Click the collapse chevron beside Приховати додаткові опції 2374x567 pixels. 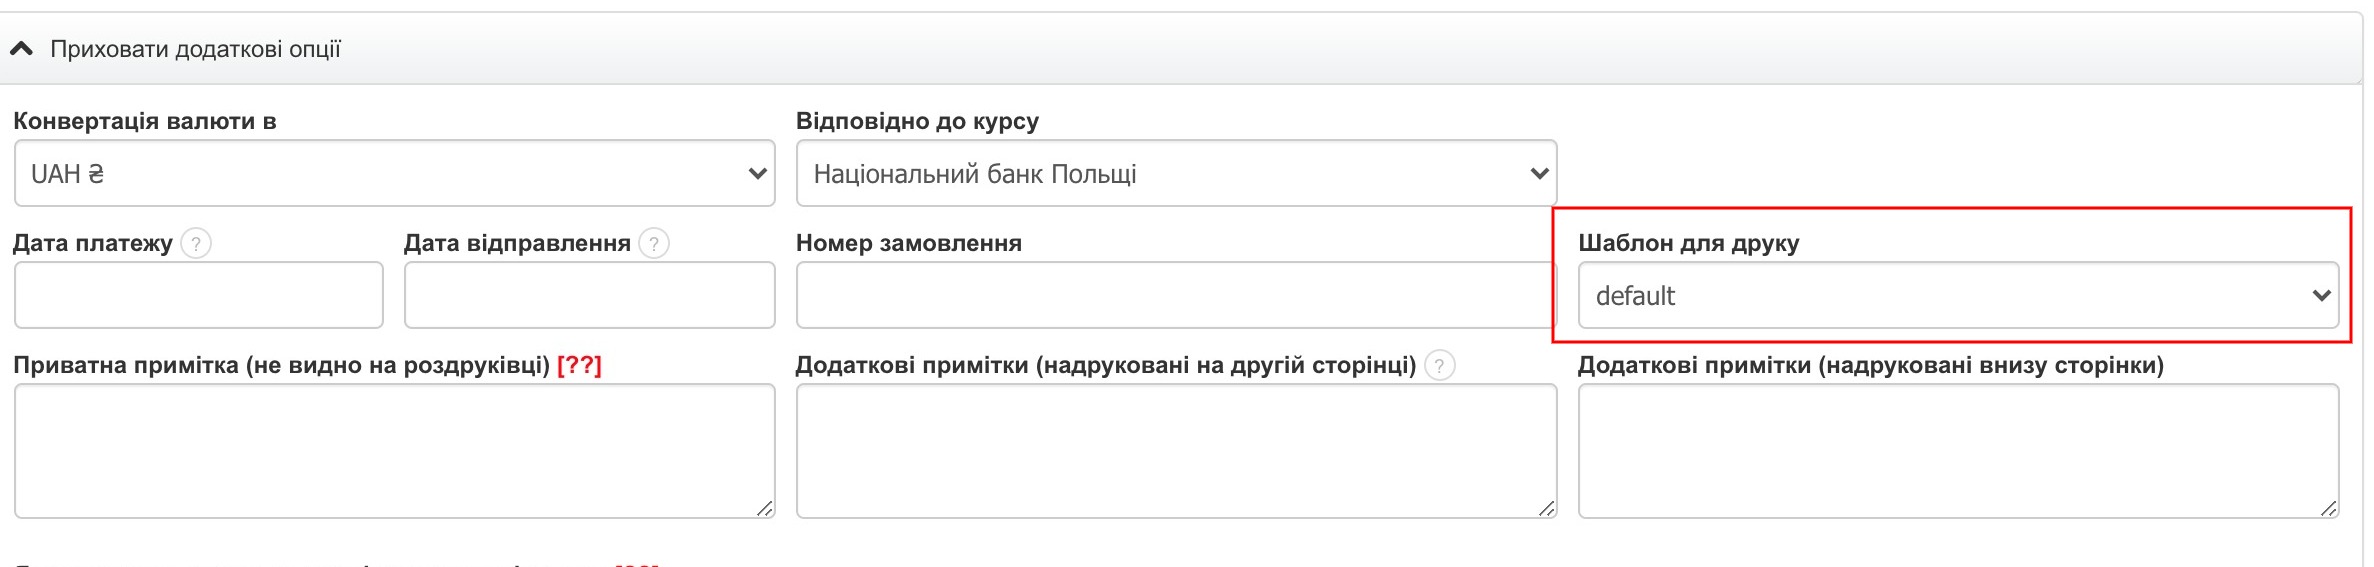pyautogui.click(x=21, y=49)
